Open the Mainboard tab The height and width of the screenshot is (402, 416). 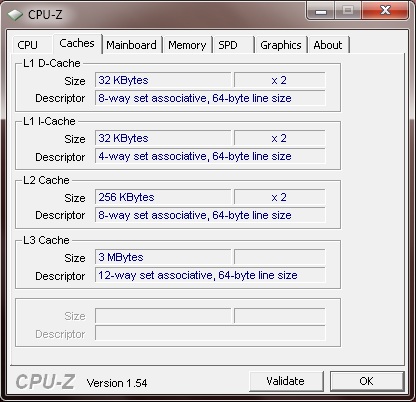click(x=131, y=45)
